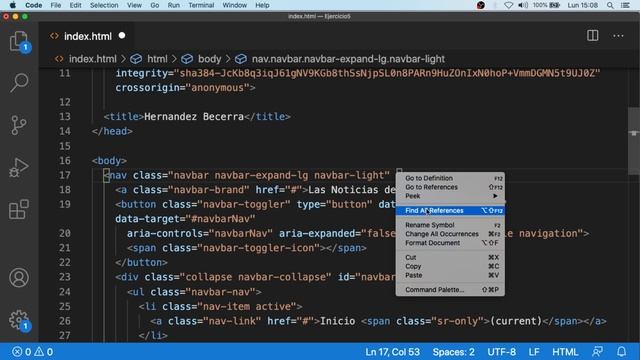The width and height of the screenshot is (640, 360).
Task: Click line number 13 in the gutter
Action: (x=65, y=117)
